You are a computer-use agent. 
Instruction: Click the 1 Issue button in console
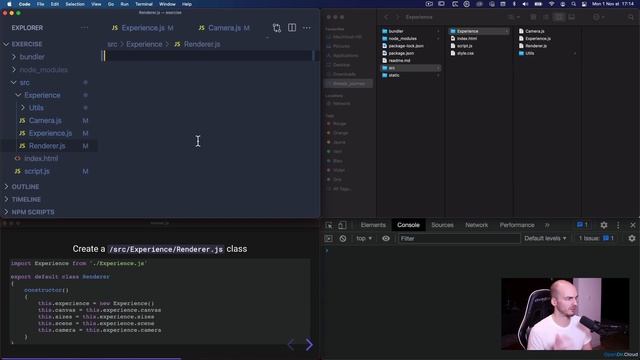click(x=596, y=238)
